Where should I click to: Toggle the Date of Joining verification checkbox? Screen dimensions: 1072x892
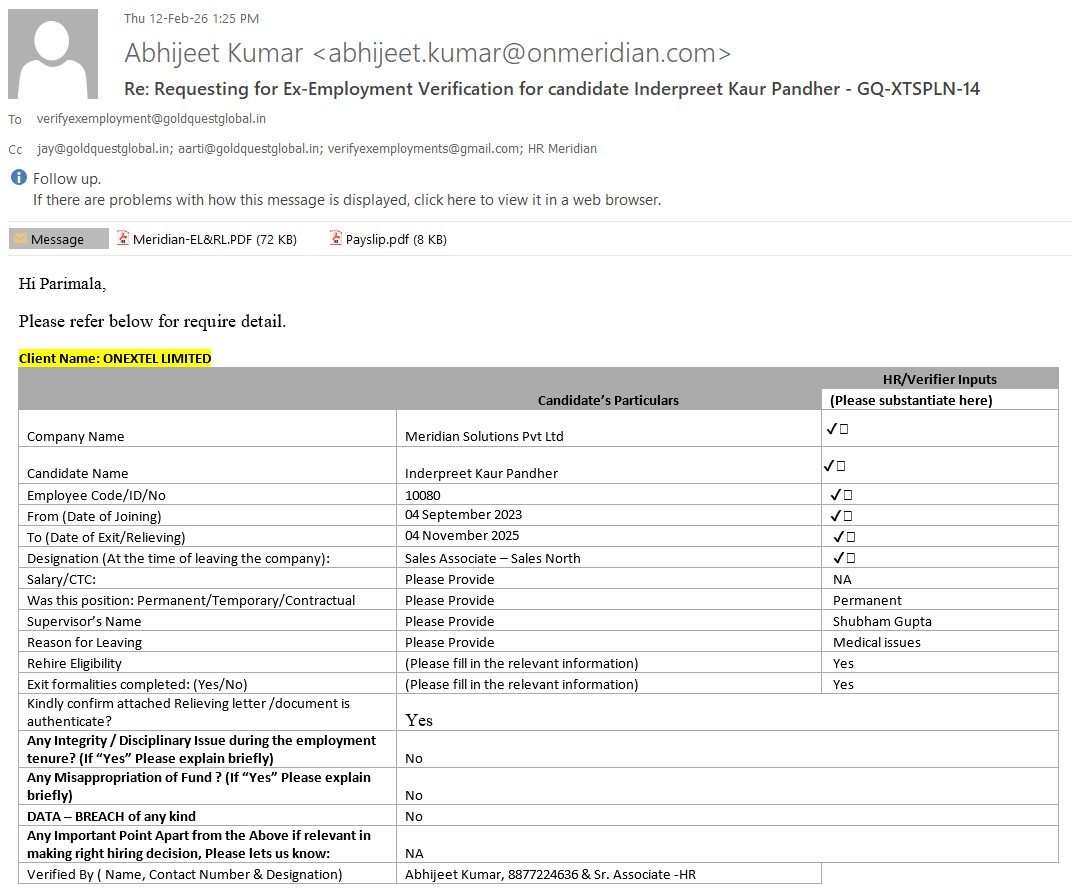(x=847, y=516)
